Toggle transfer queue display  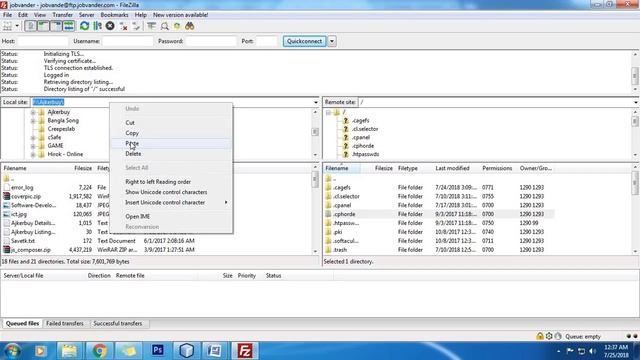coord(69,26)
